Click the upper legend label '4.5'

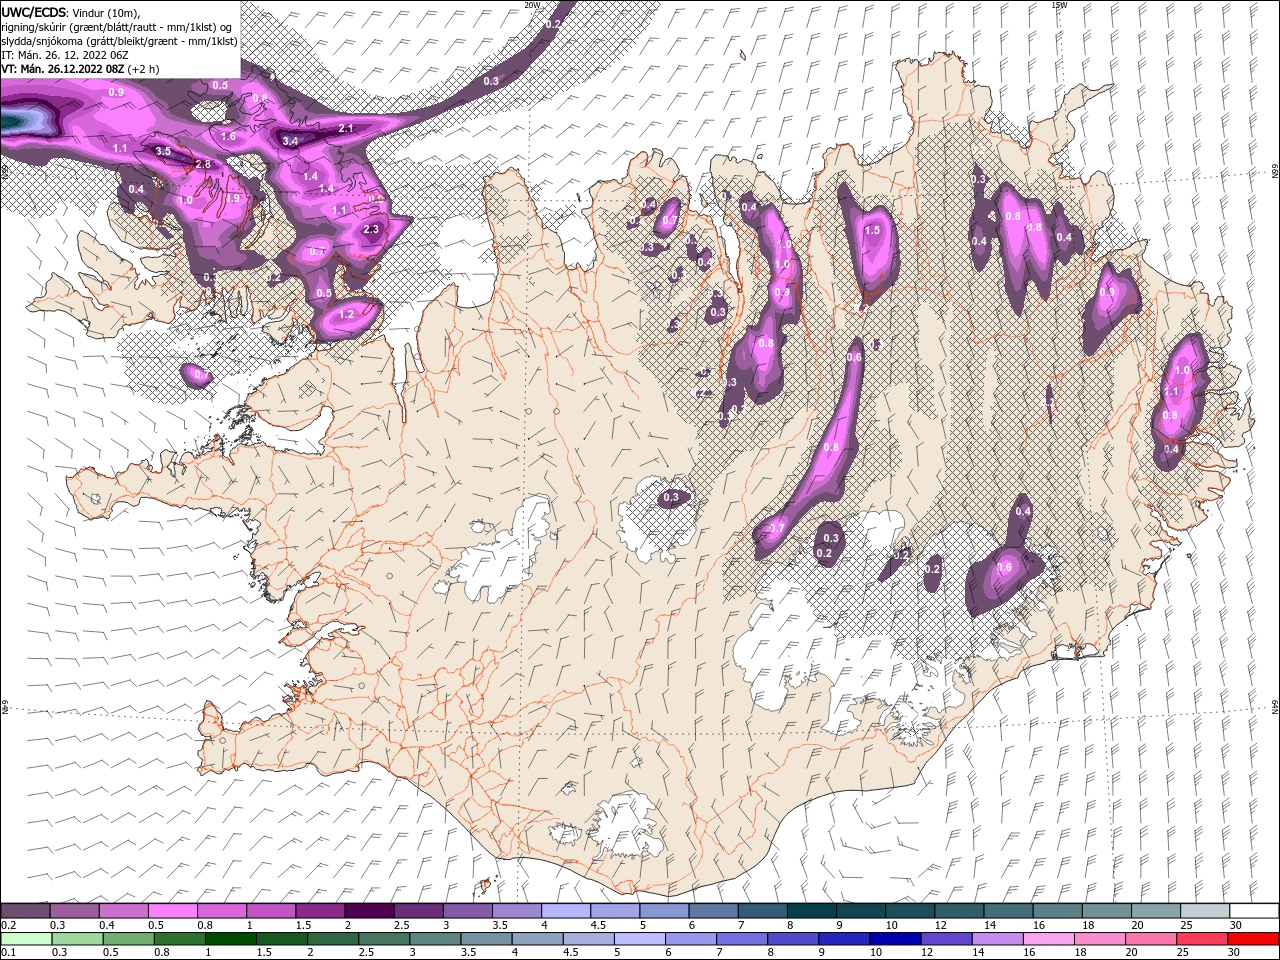coord(598,925)
